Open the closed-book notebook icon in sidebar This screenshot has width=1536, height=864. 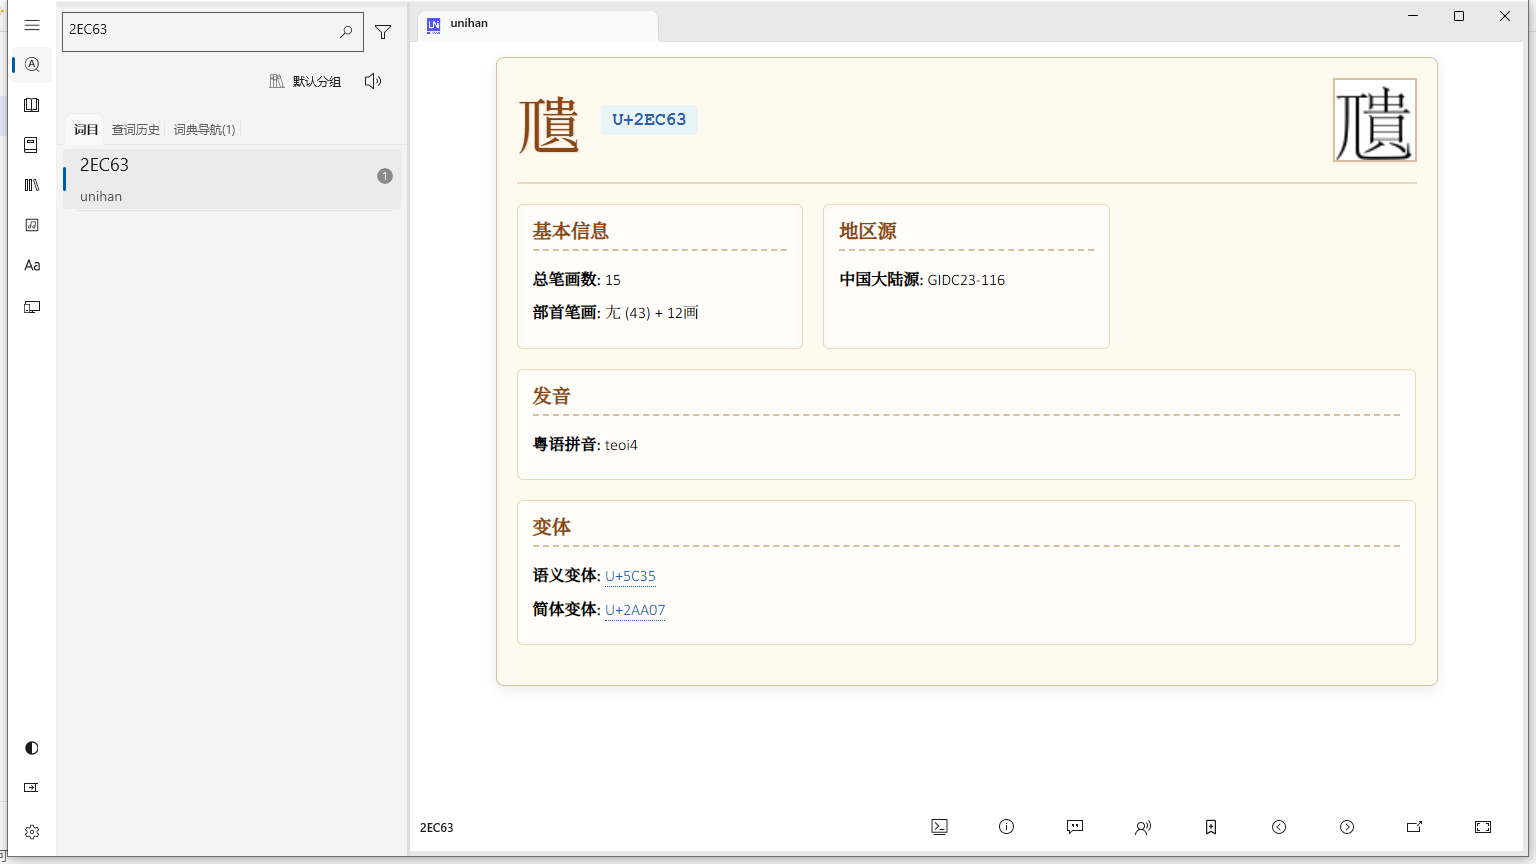[x=32, y=145]
